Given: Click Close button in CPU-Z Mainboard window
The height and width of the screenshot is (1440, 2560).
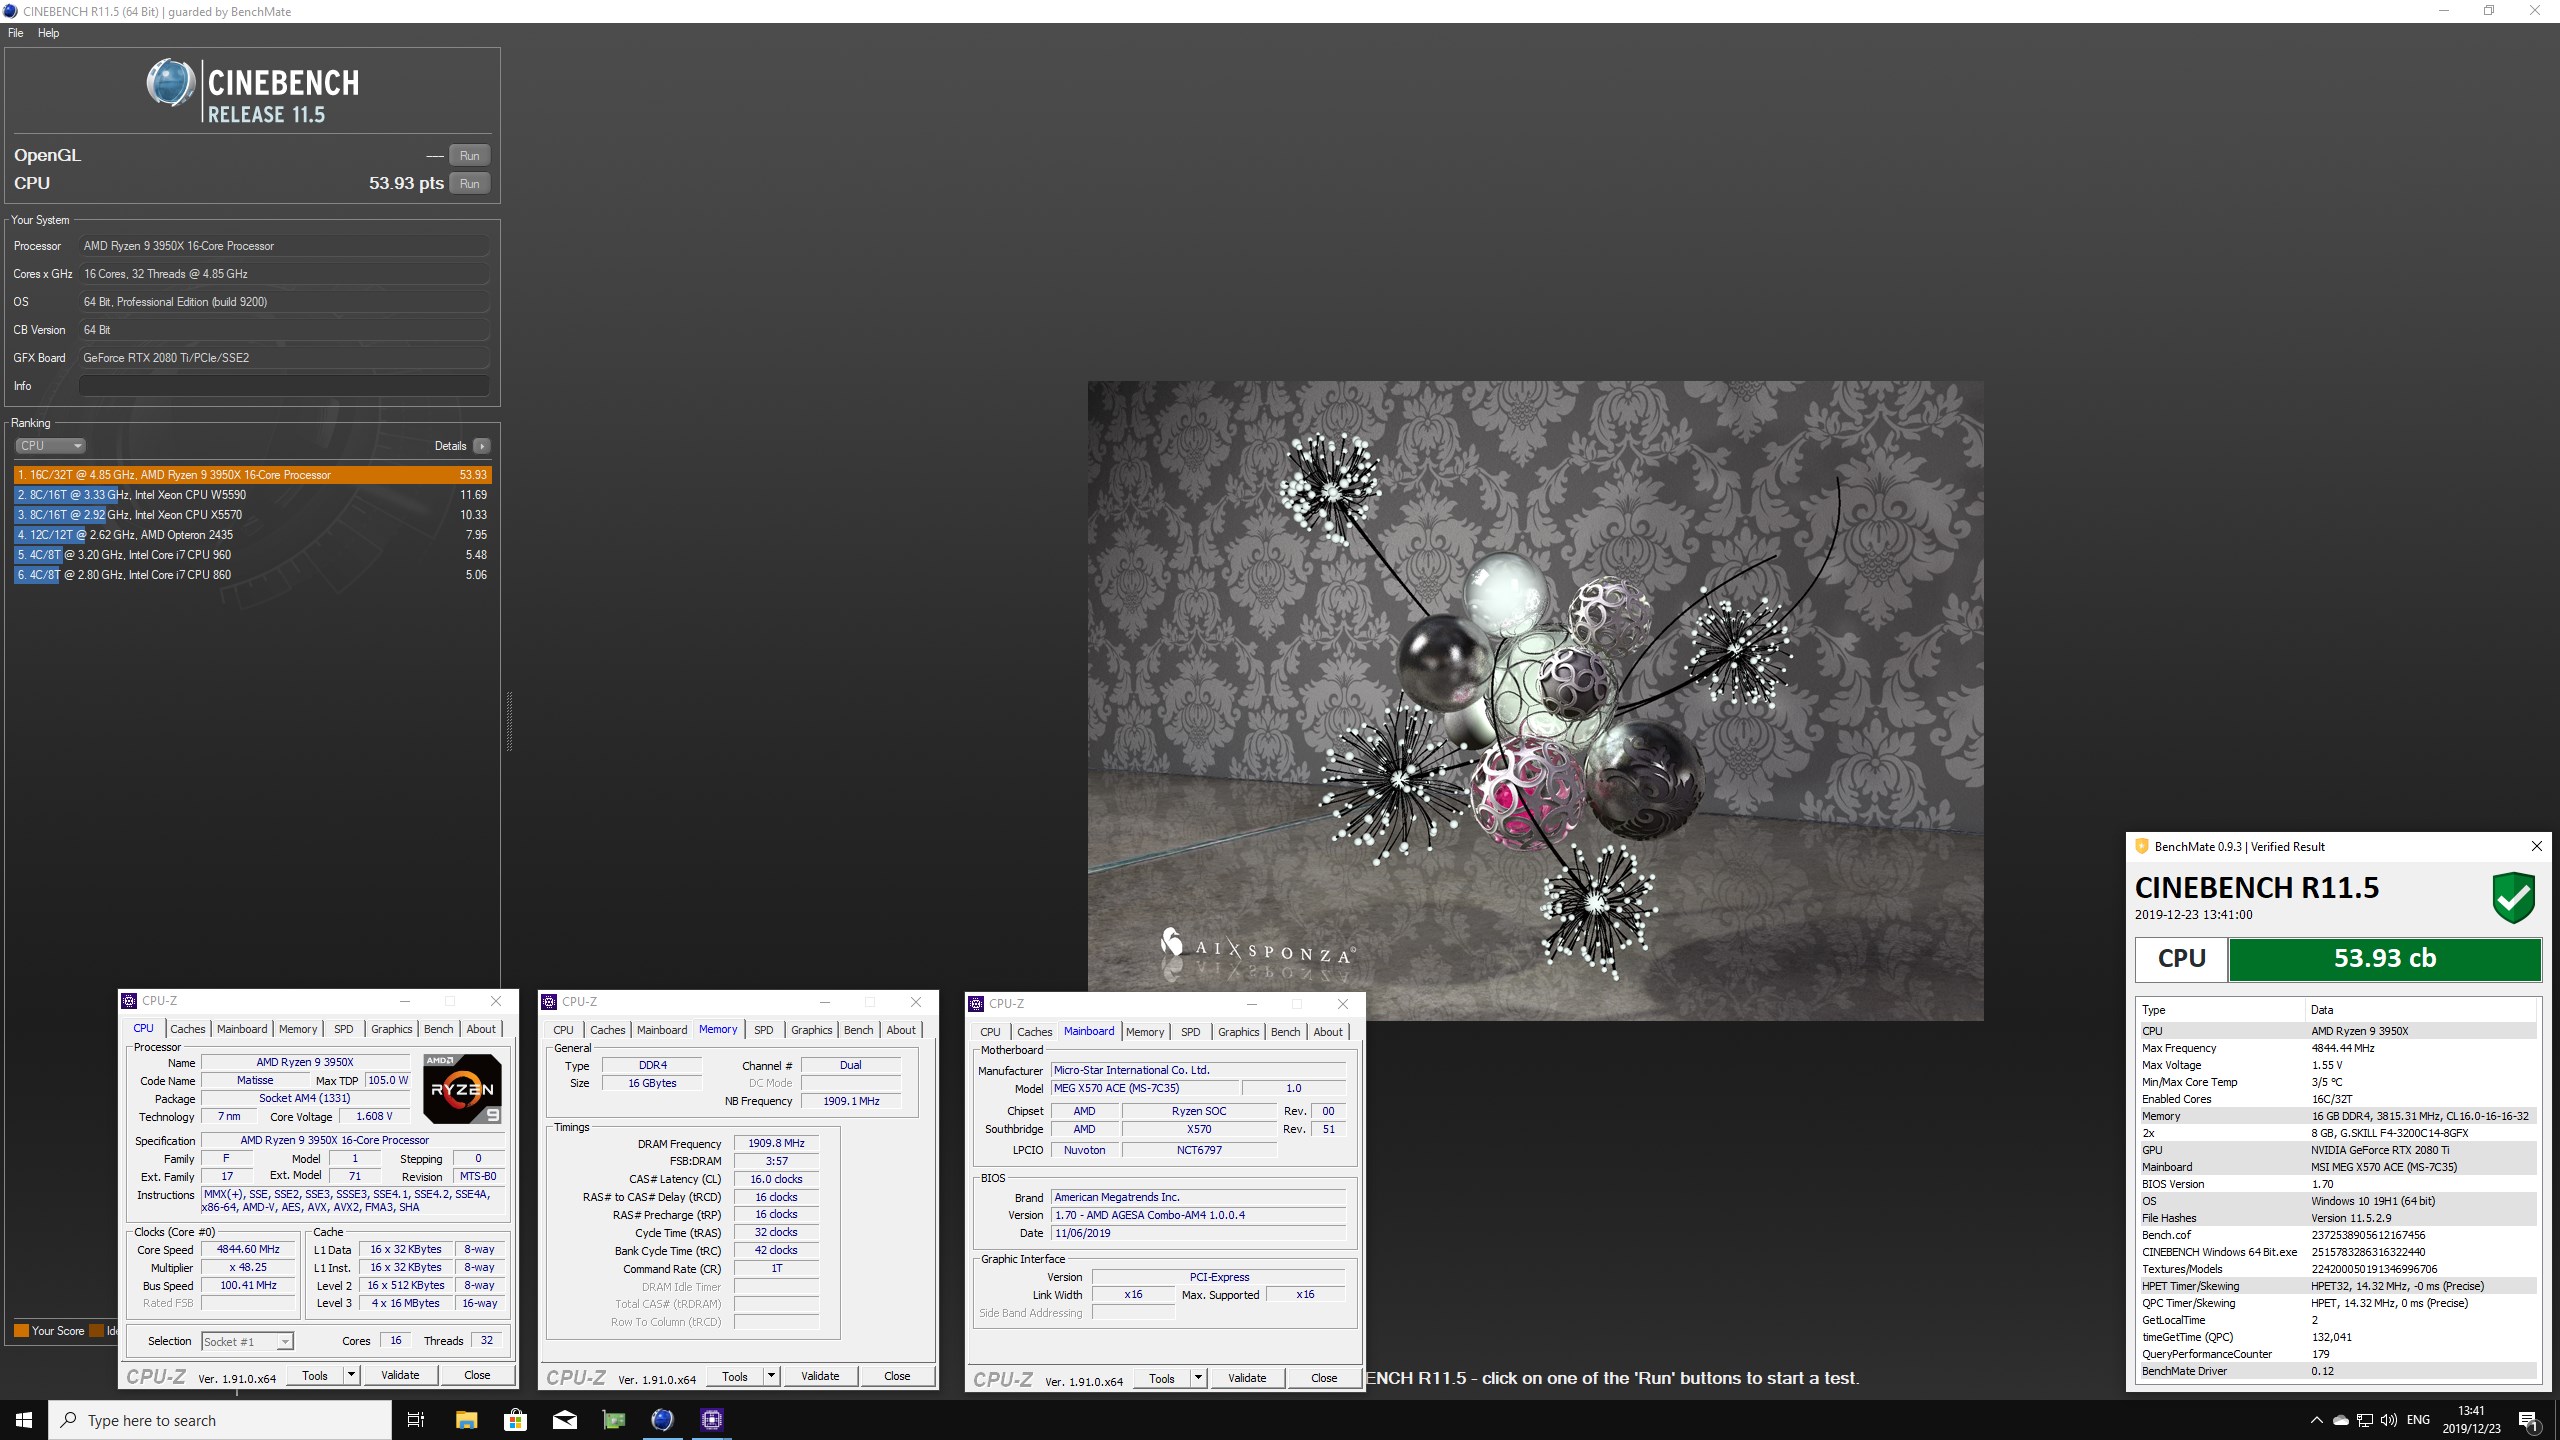Looking at the screenshot, I should [1324, 1378].
